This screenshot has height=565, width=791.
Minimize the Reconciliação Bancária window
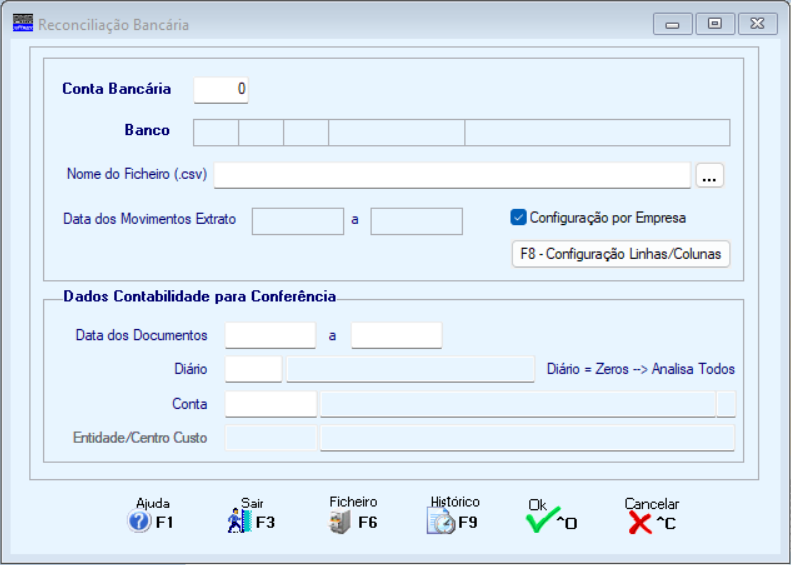(x=672, y=24)
